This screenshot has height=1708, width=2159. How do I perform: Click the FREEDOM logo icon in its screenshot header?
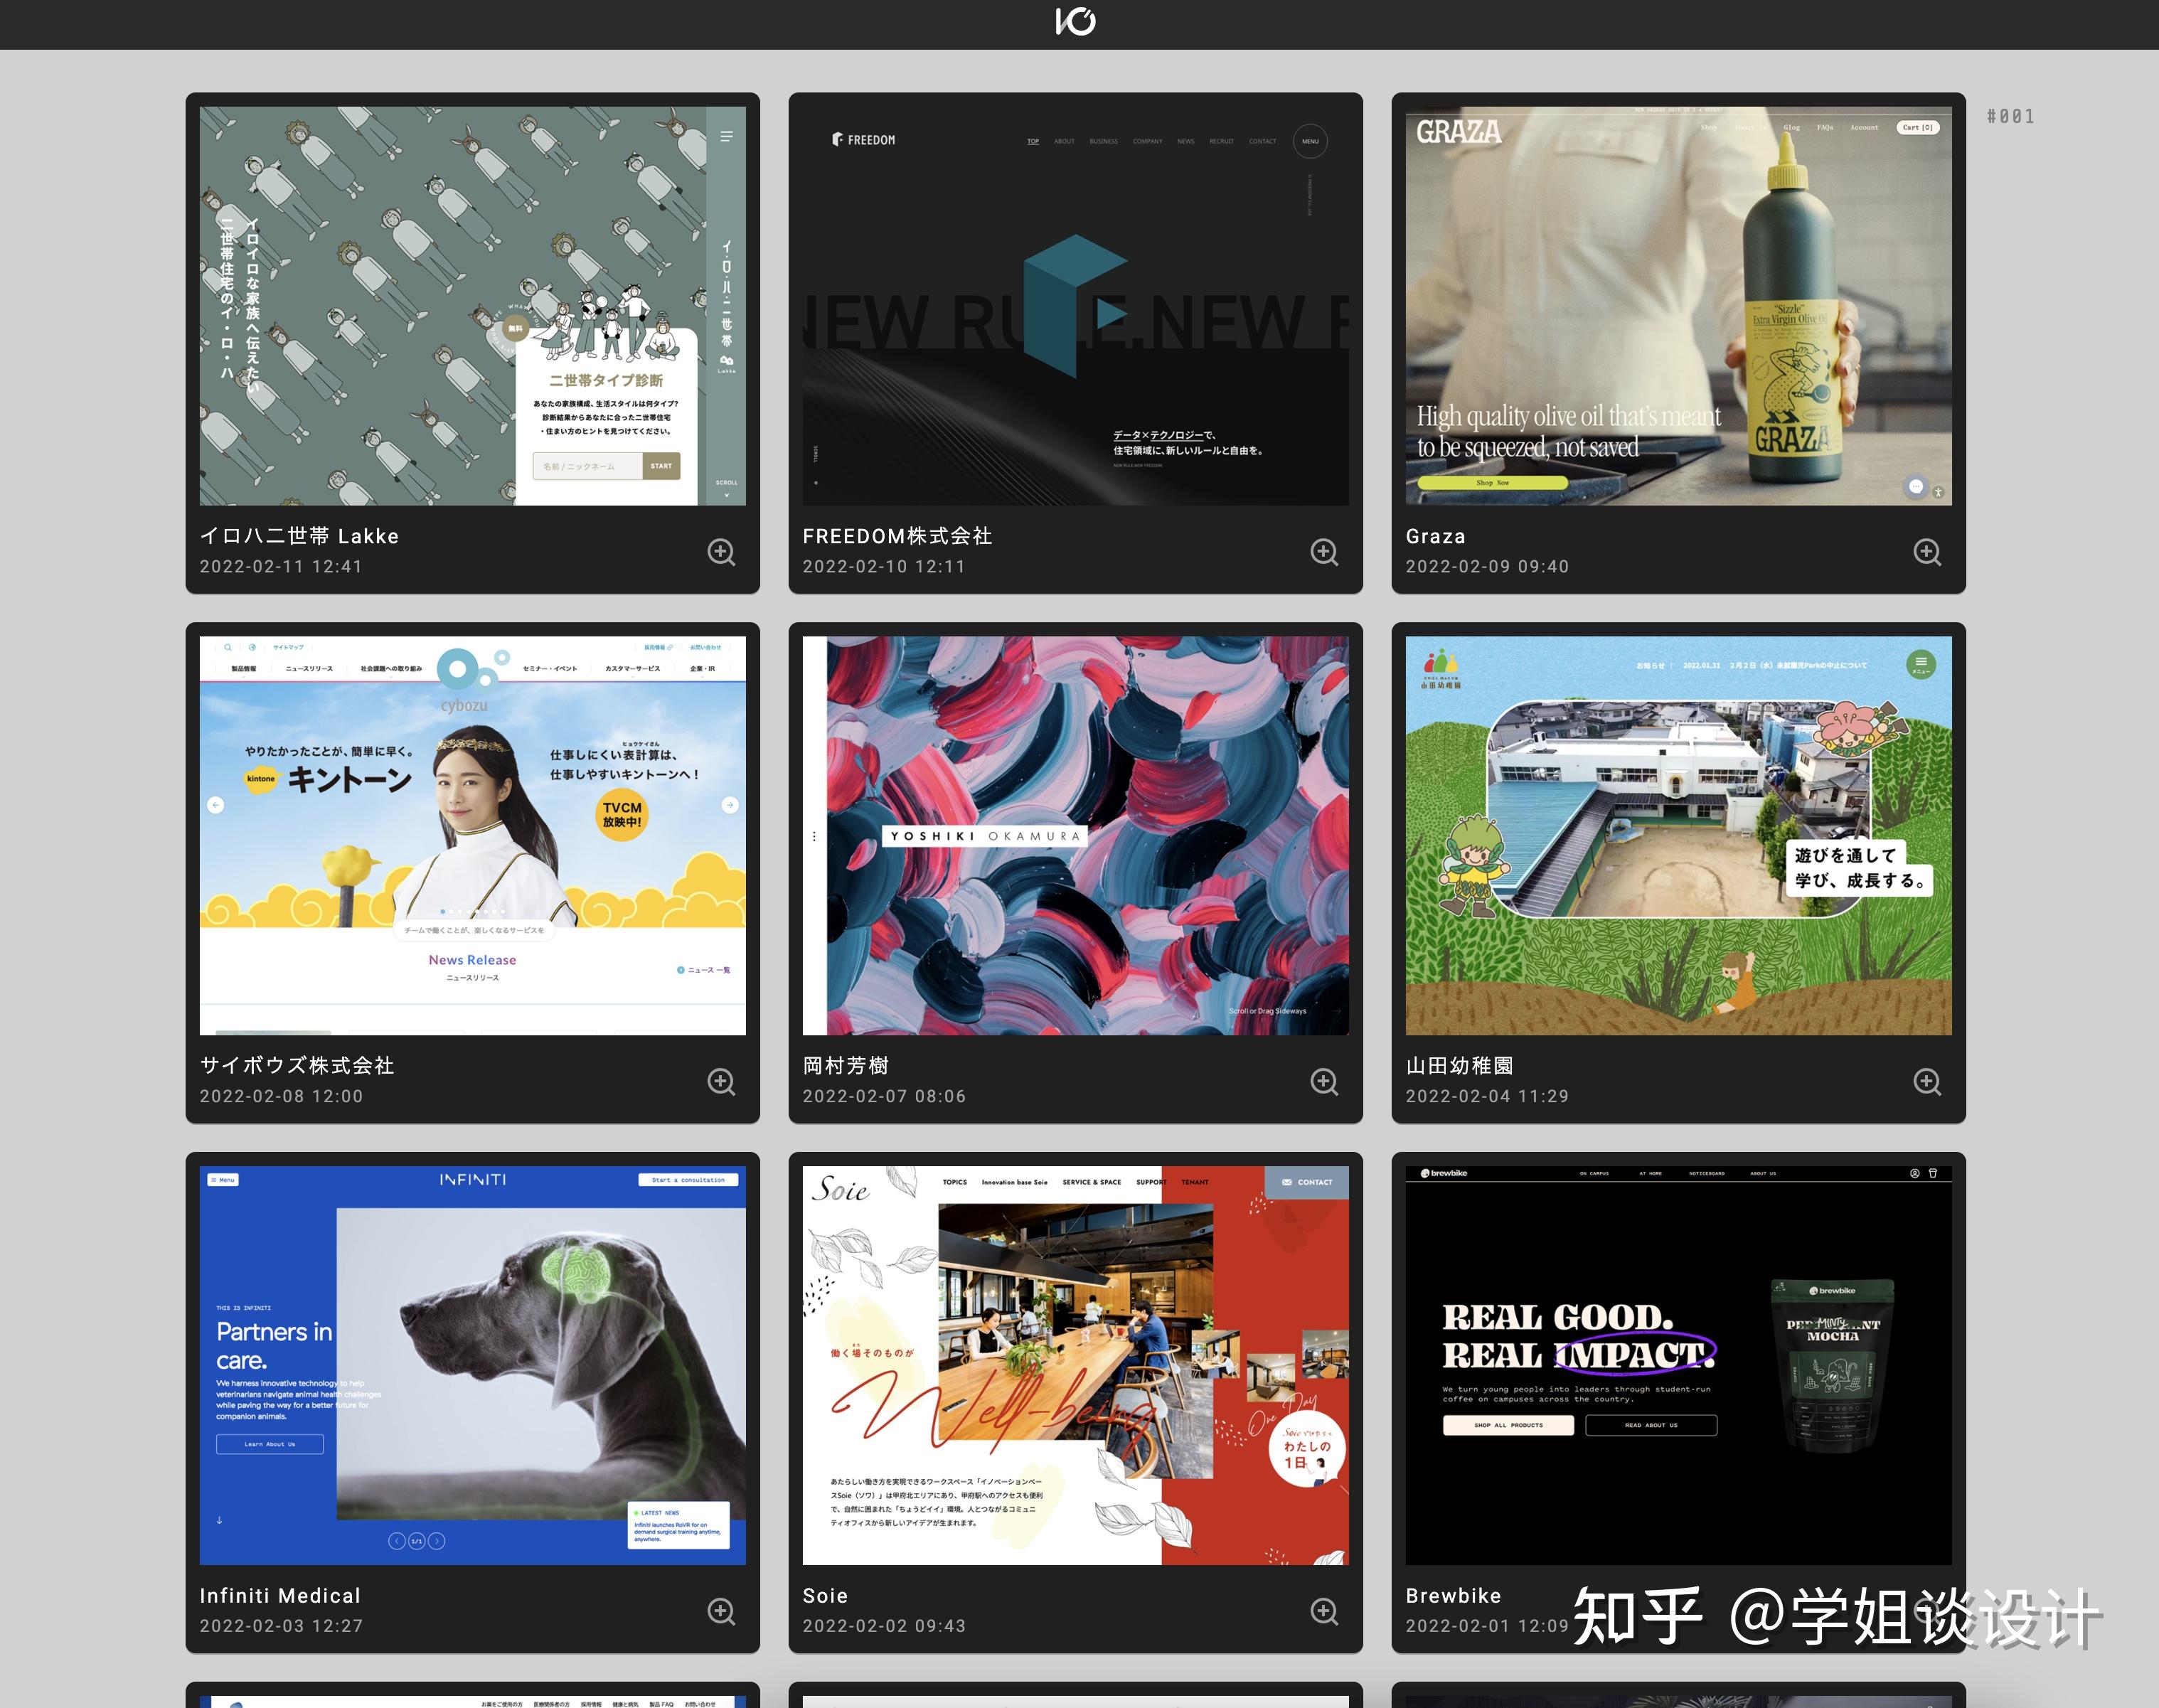click(x=837, y=140)
